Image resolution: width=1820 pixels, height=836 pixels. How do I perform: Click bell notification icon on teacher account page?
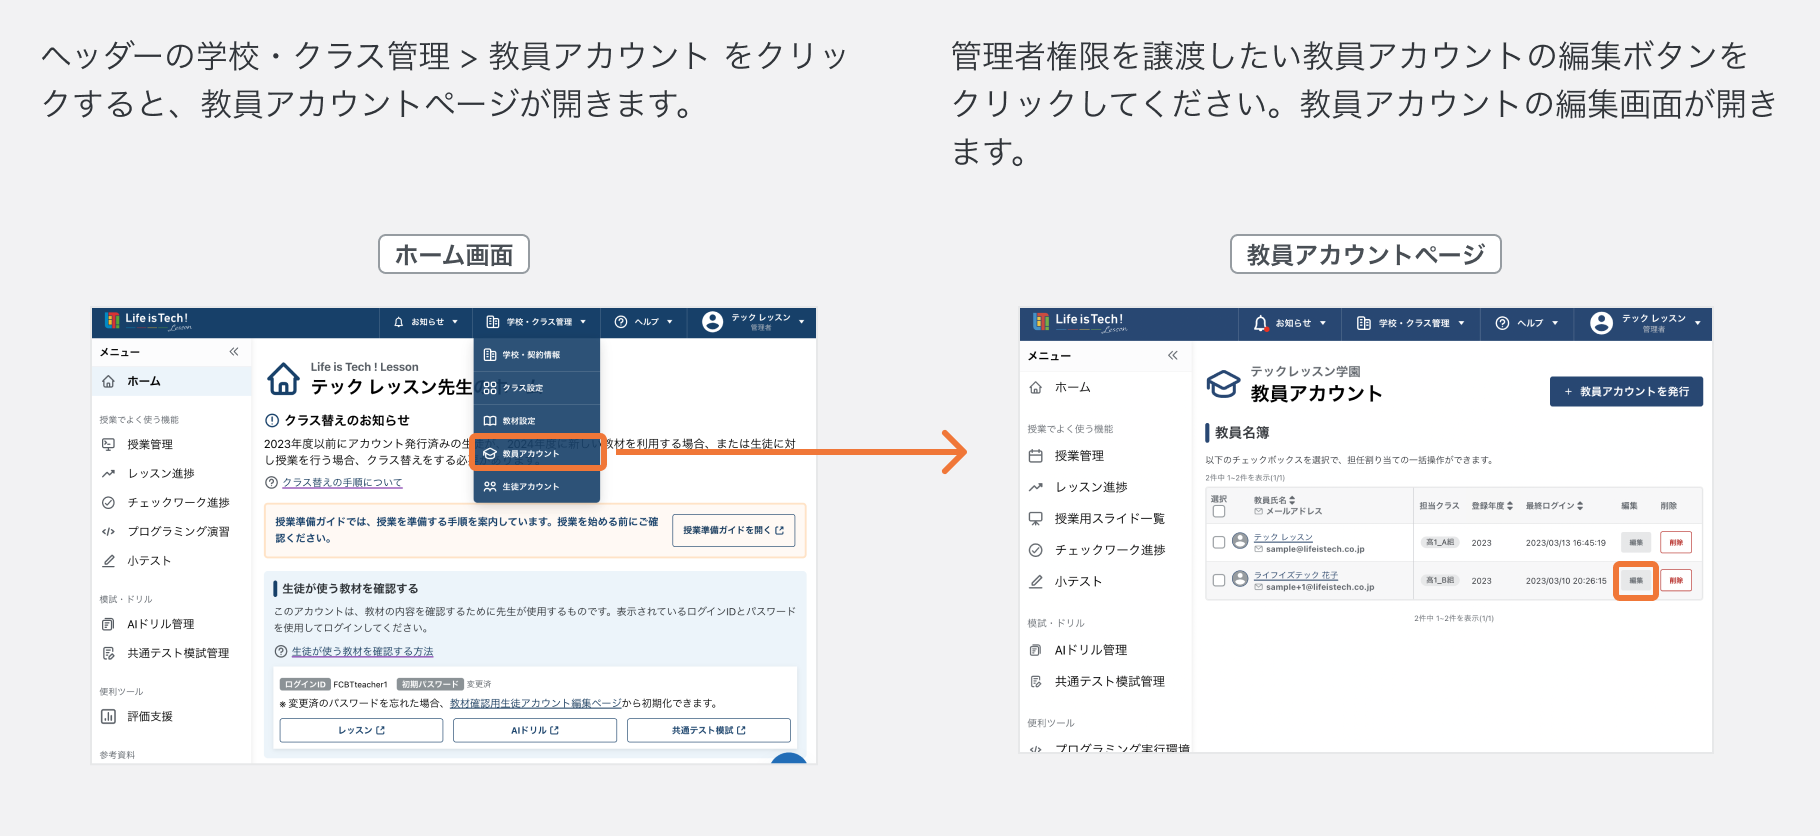coord(1260,323)
